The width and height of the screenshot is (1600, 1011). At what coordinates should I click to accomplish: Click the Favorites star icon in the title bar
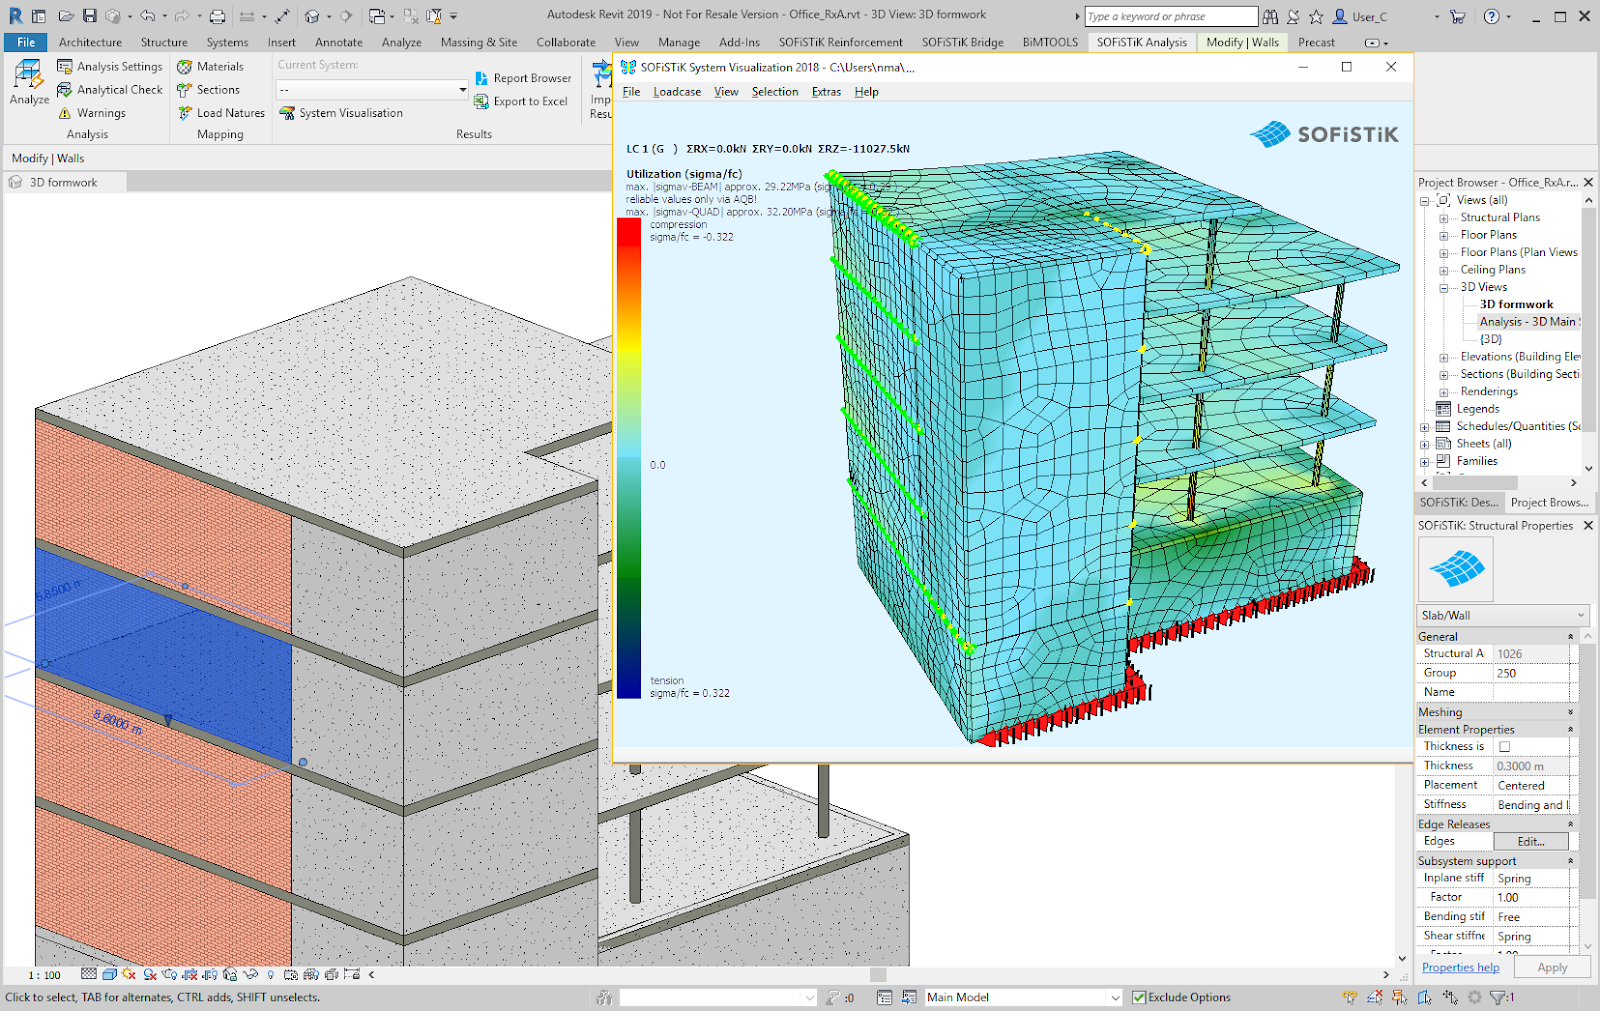click(x=1316, y=16)
